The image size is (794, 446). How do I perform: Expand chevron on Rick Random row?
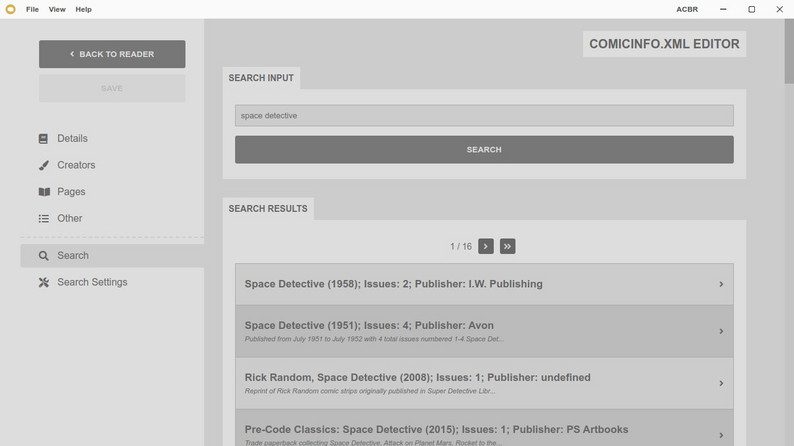pos(721,383)
